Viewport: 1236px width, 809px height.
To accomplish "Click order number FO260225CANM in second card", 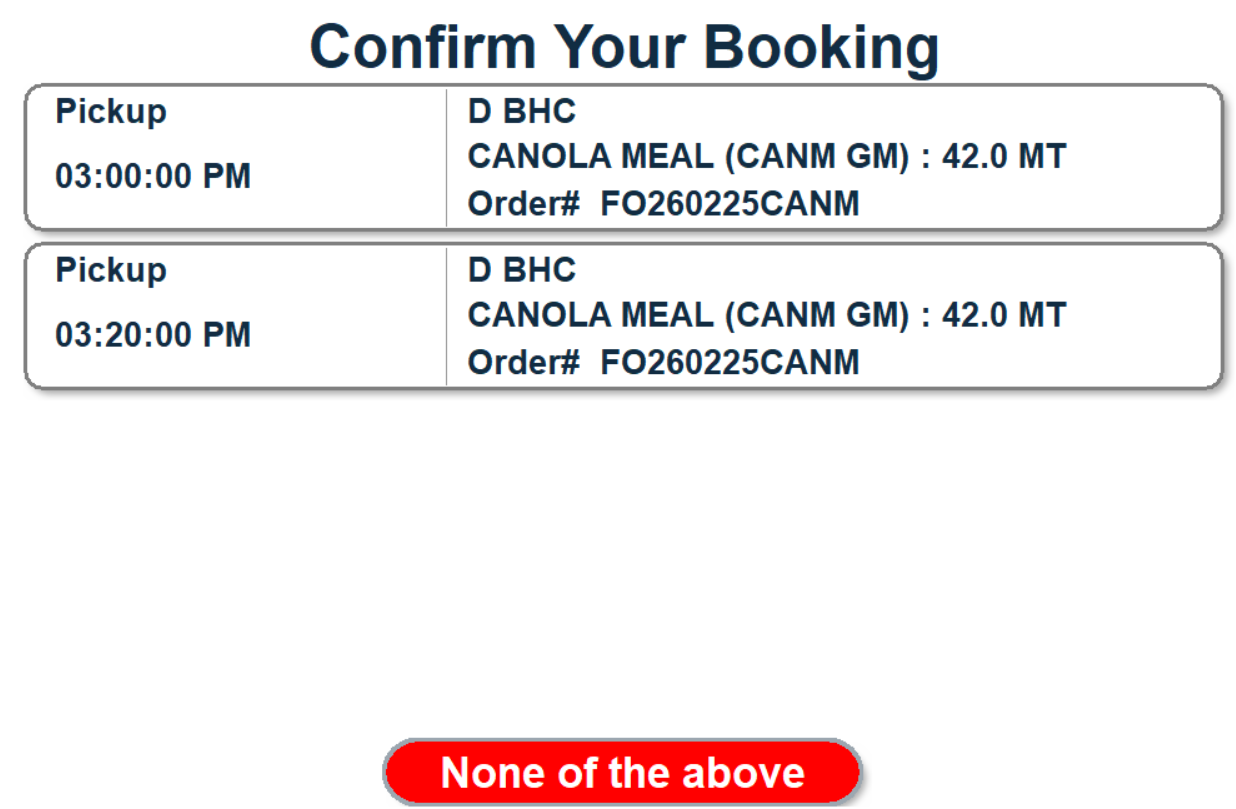I will click(x=729, y=362).
